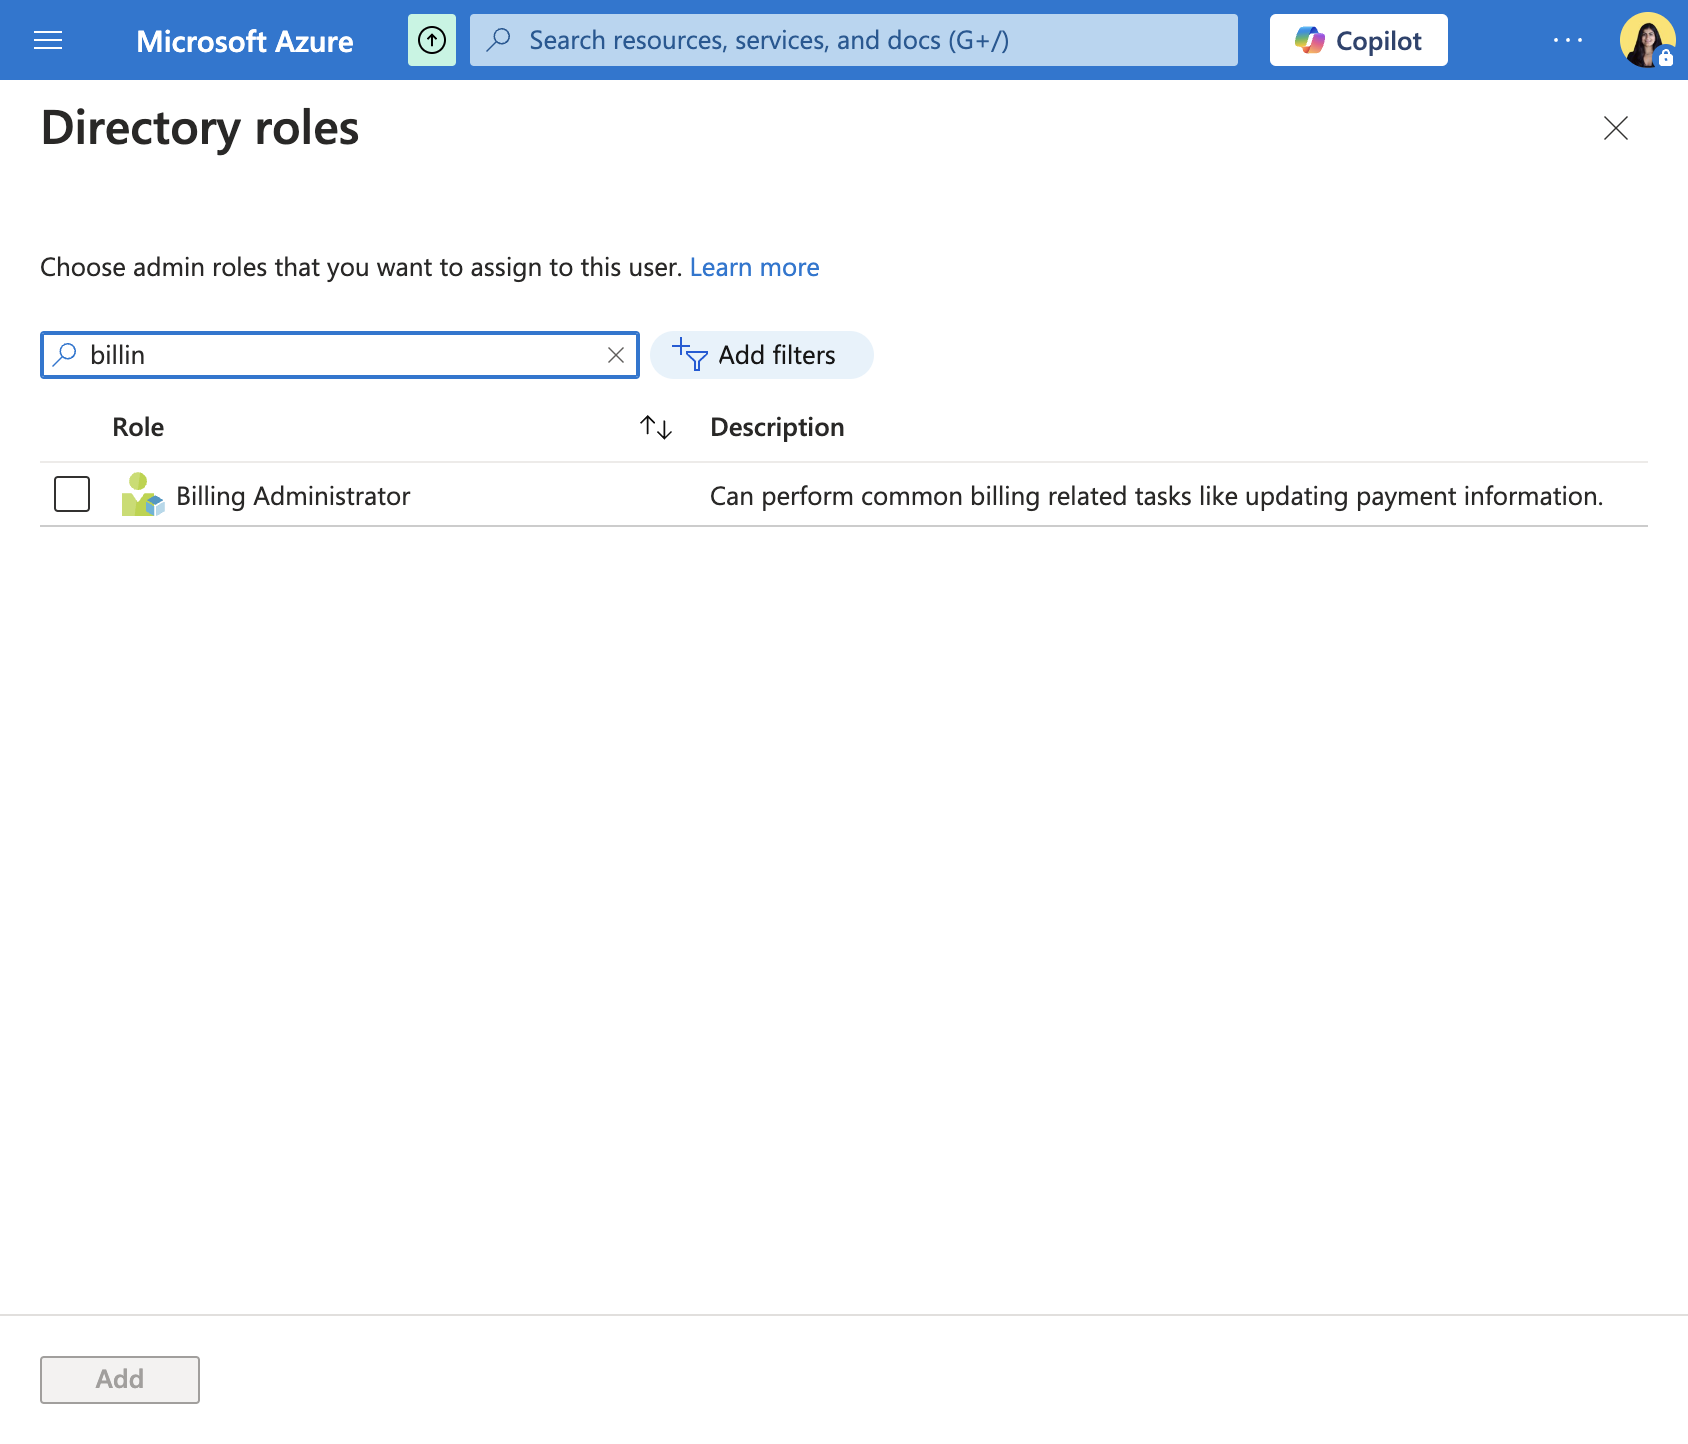Open the more options ellipsis in header

pos(1568,40)
